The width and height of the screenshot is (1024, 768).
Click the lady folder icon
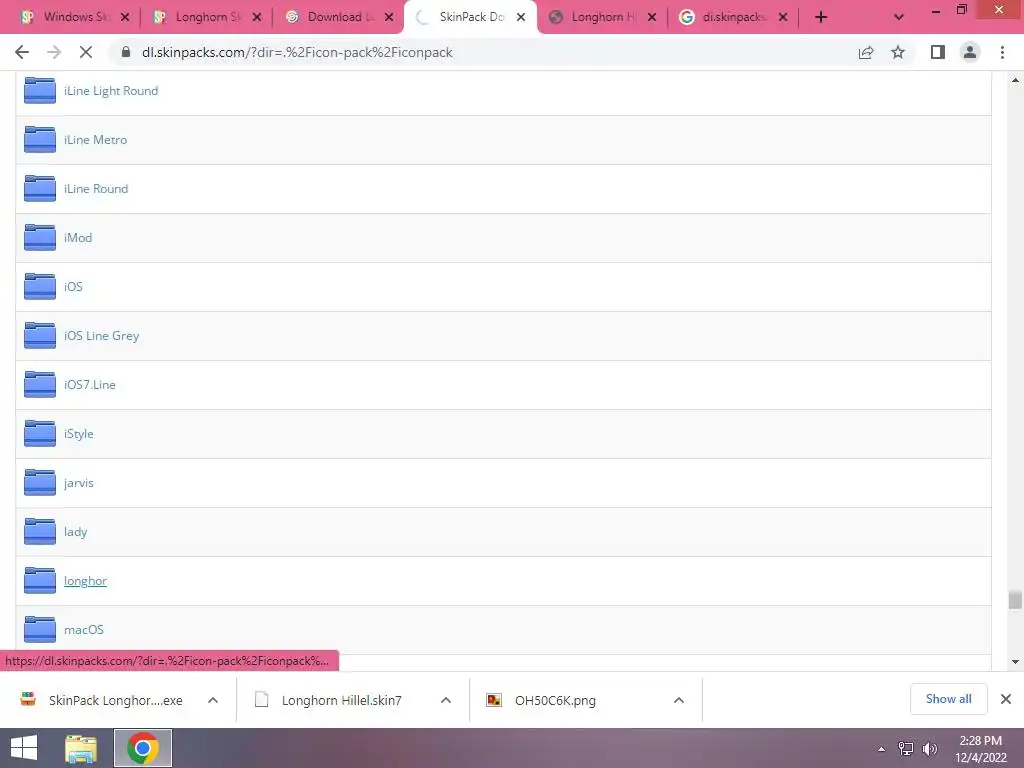pos(40,532)
